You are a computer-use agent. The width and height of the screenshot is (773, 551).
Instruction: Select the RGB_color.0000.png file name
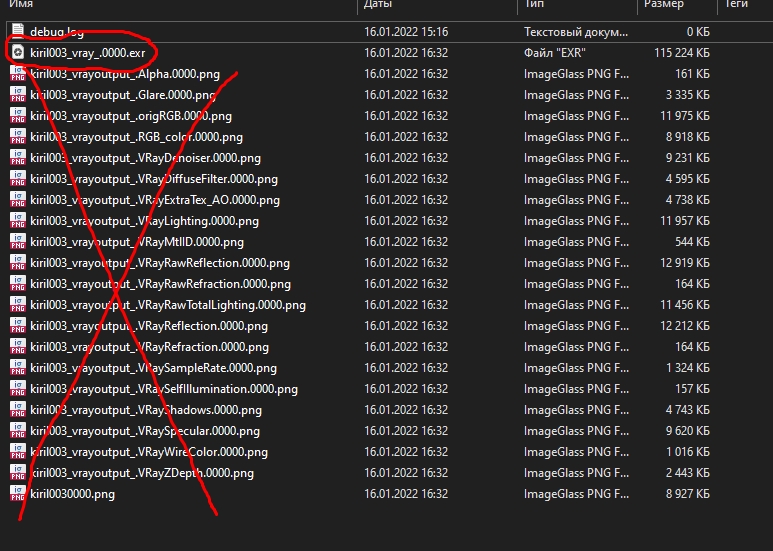[136, 137]
